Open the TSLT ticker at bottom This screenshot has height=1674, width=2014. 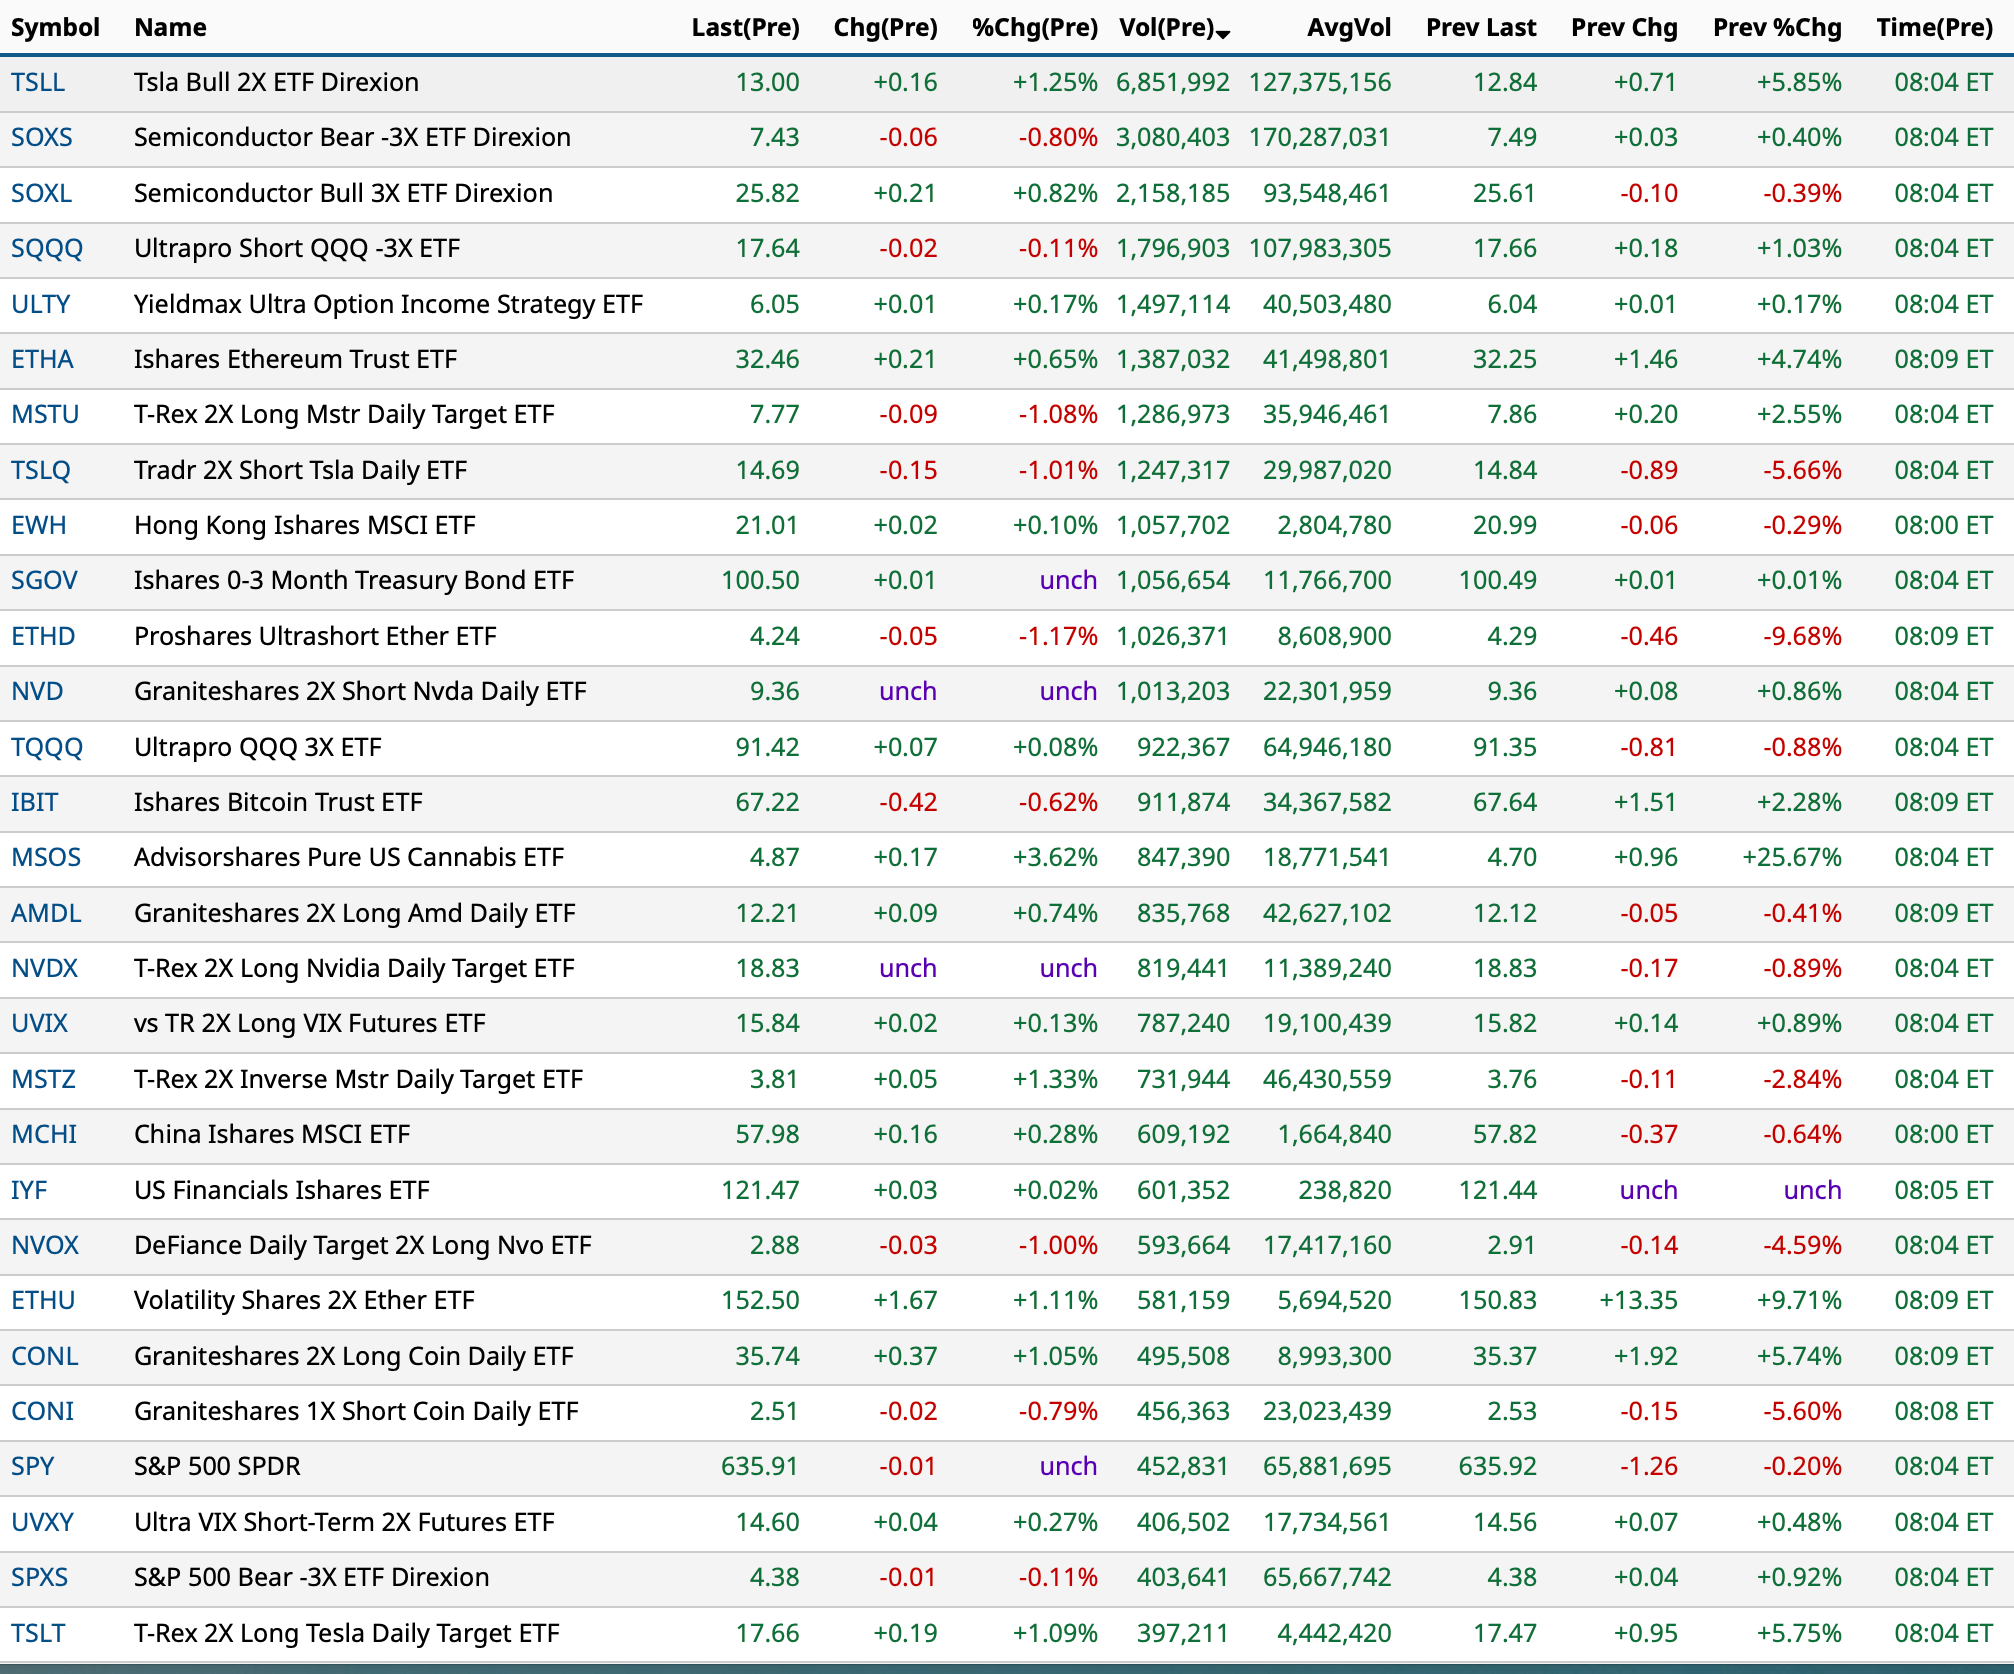pyautogui.click(x=38, y=1633)
